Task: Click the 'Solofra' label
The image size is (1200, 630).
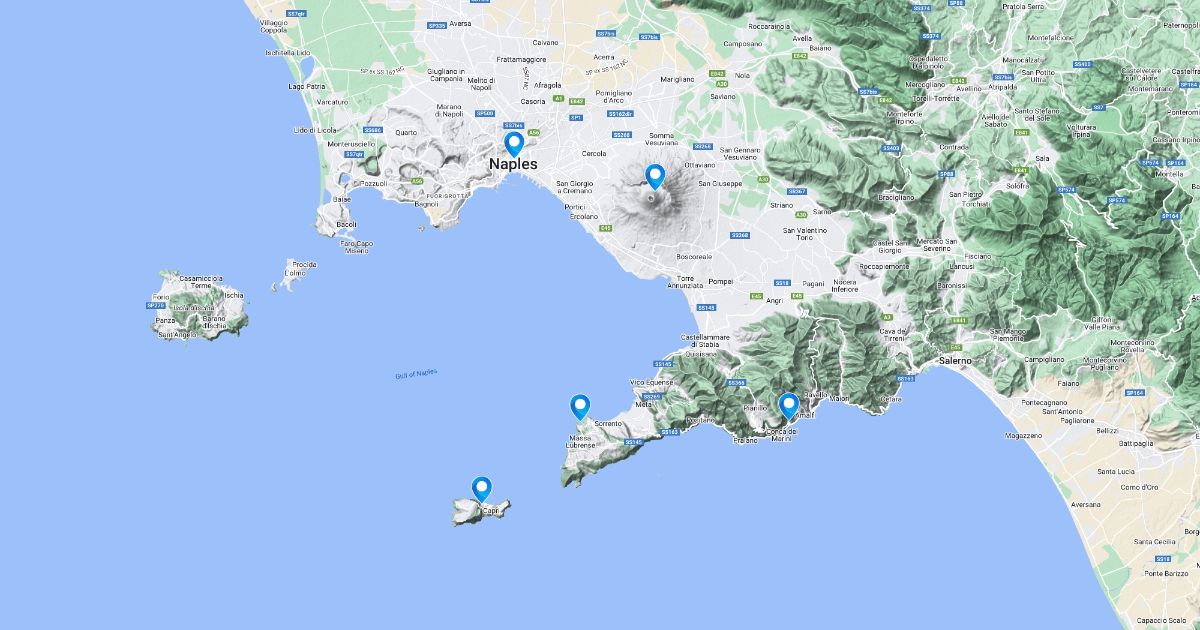Action: coord(1017,185)
